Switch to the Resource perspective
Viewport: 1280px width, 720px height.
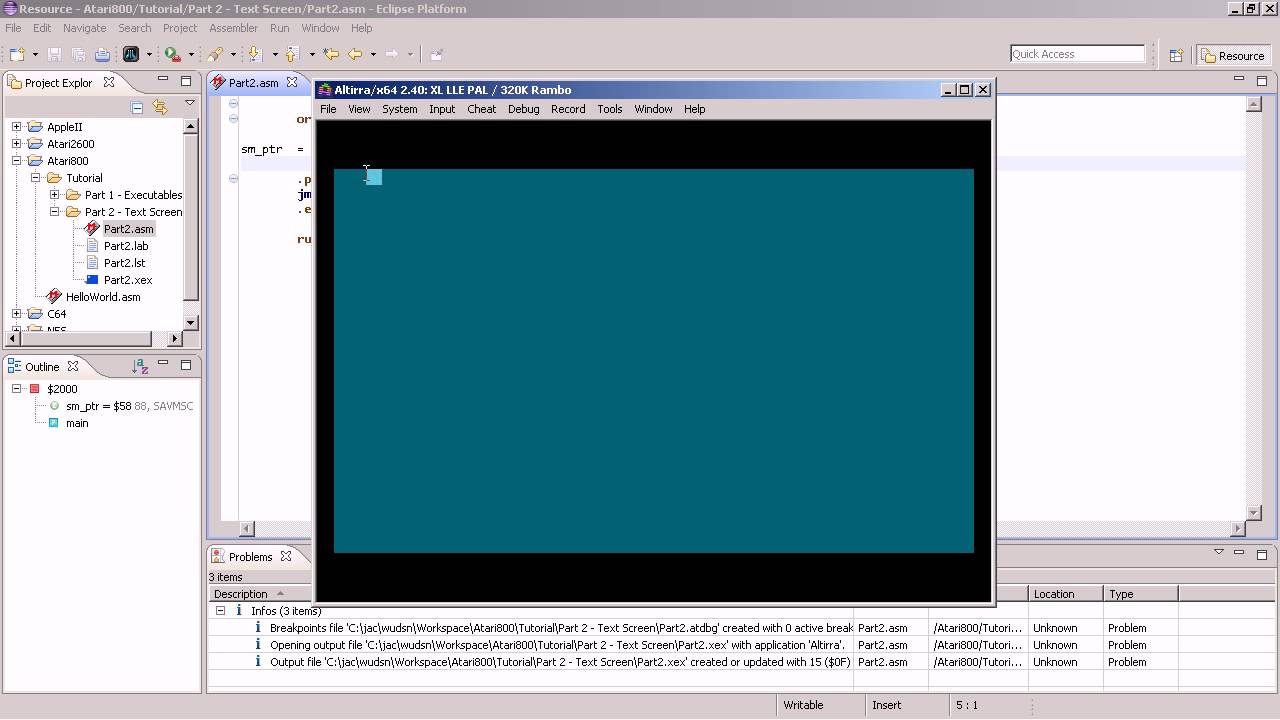coord(1233,55)
